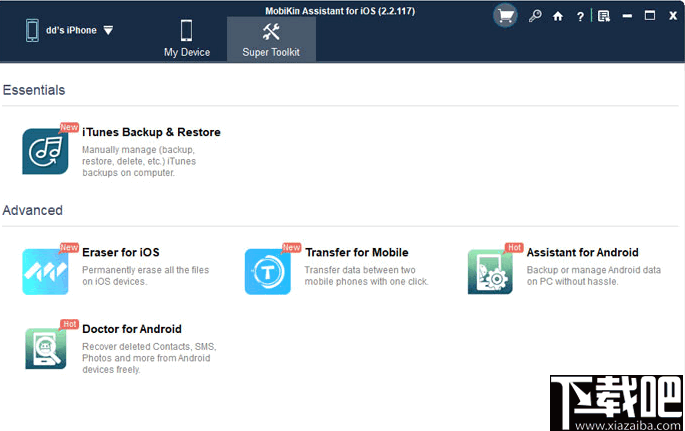The image size is (685, 431).
Task: Click the feedback menu list icon
Action: click(604, 17)
